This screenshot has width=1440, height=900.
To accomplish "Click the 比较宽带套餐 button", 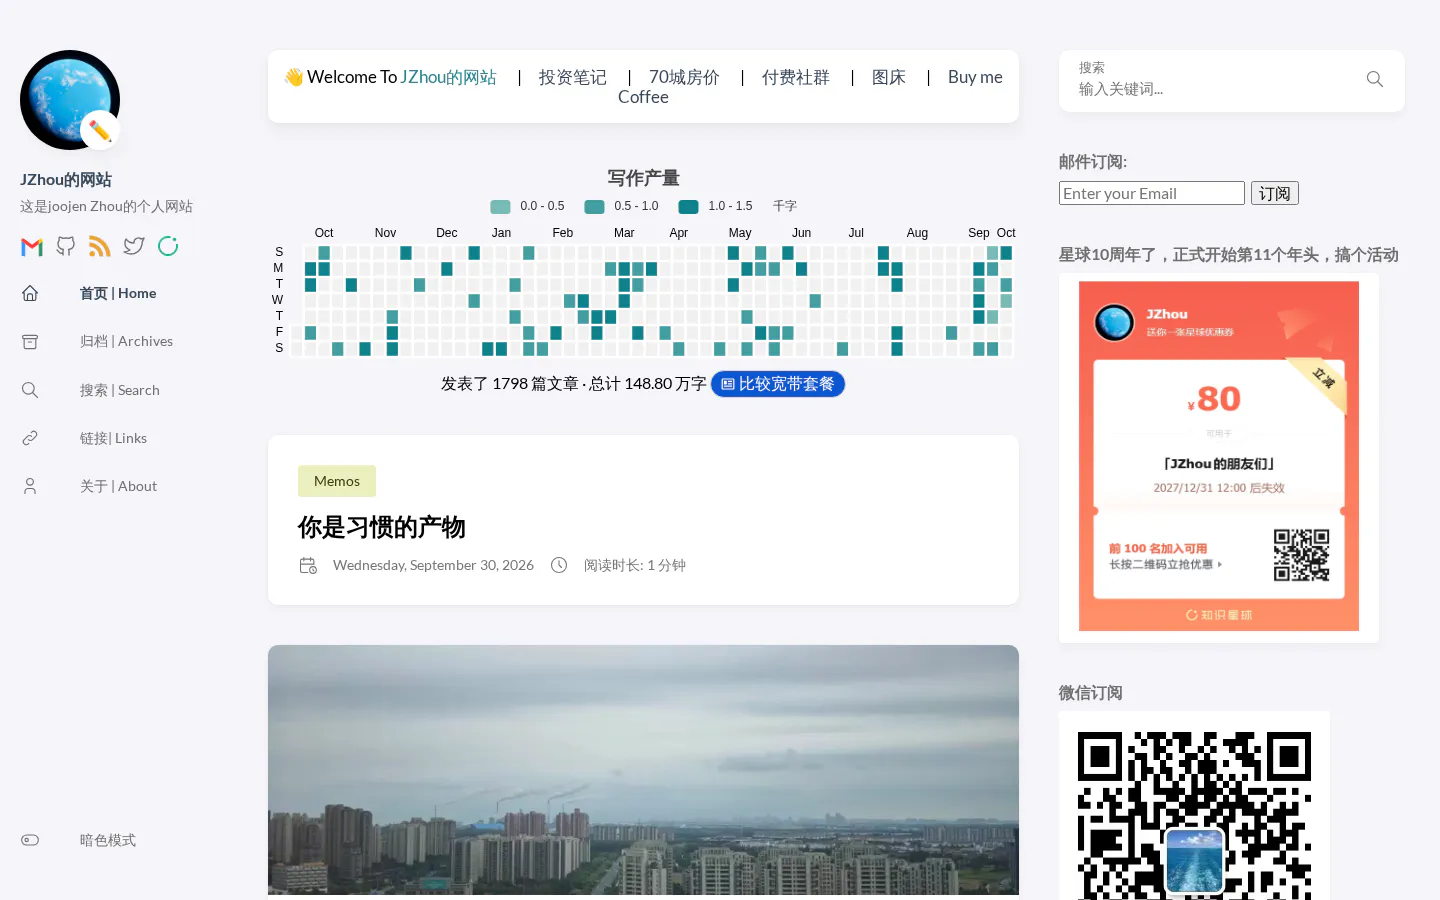I will tap(778, 384).
